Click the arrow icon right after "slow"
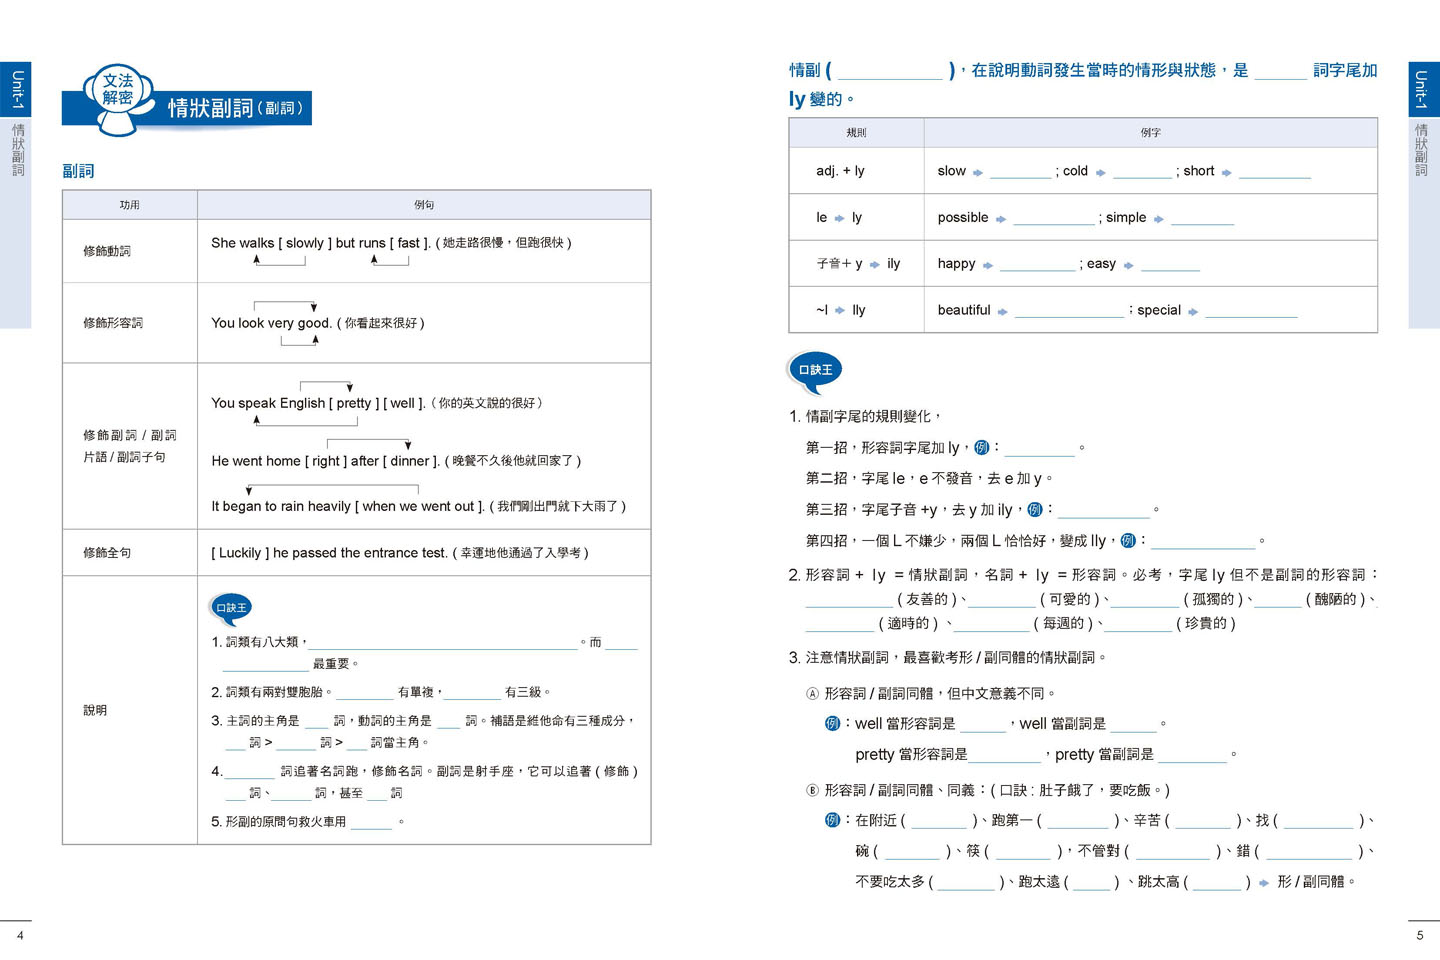 978,172
